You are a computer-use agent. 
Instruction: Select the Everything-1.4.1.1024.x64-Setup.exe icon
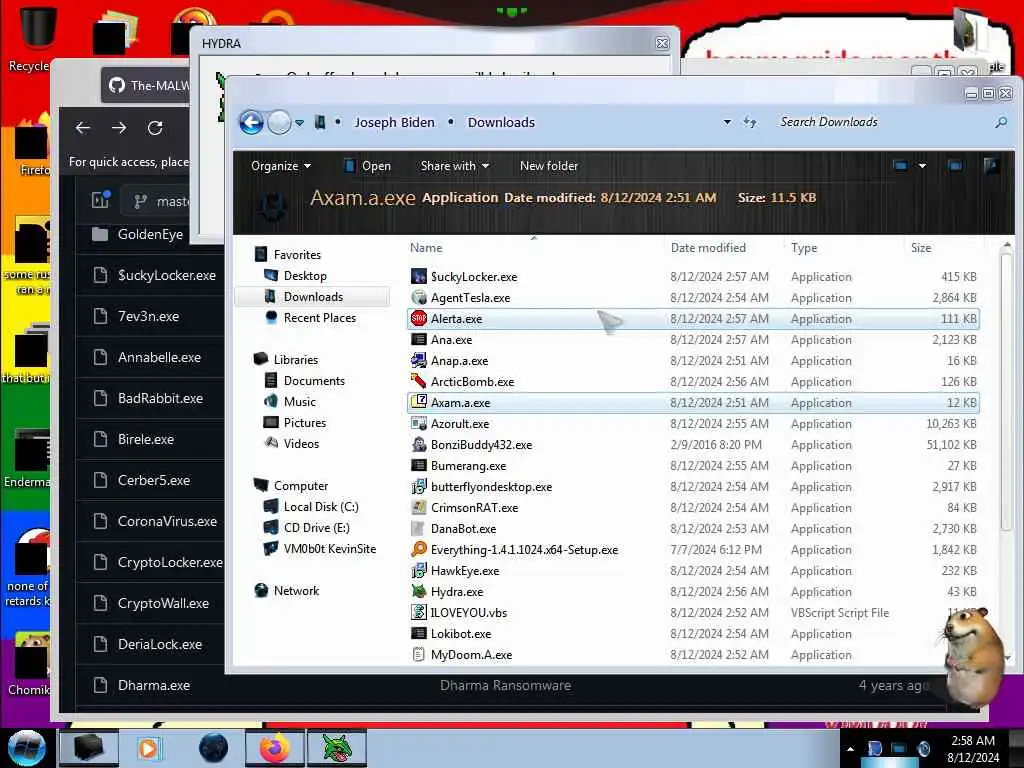[419, 549]
